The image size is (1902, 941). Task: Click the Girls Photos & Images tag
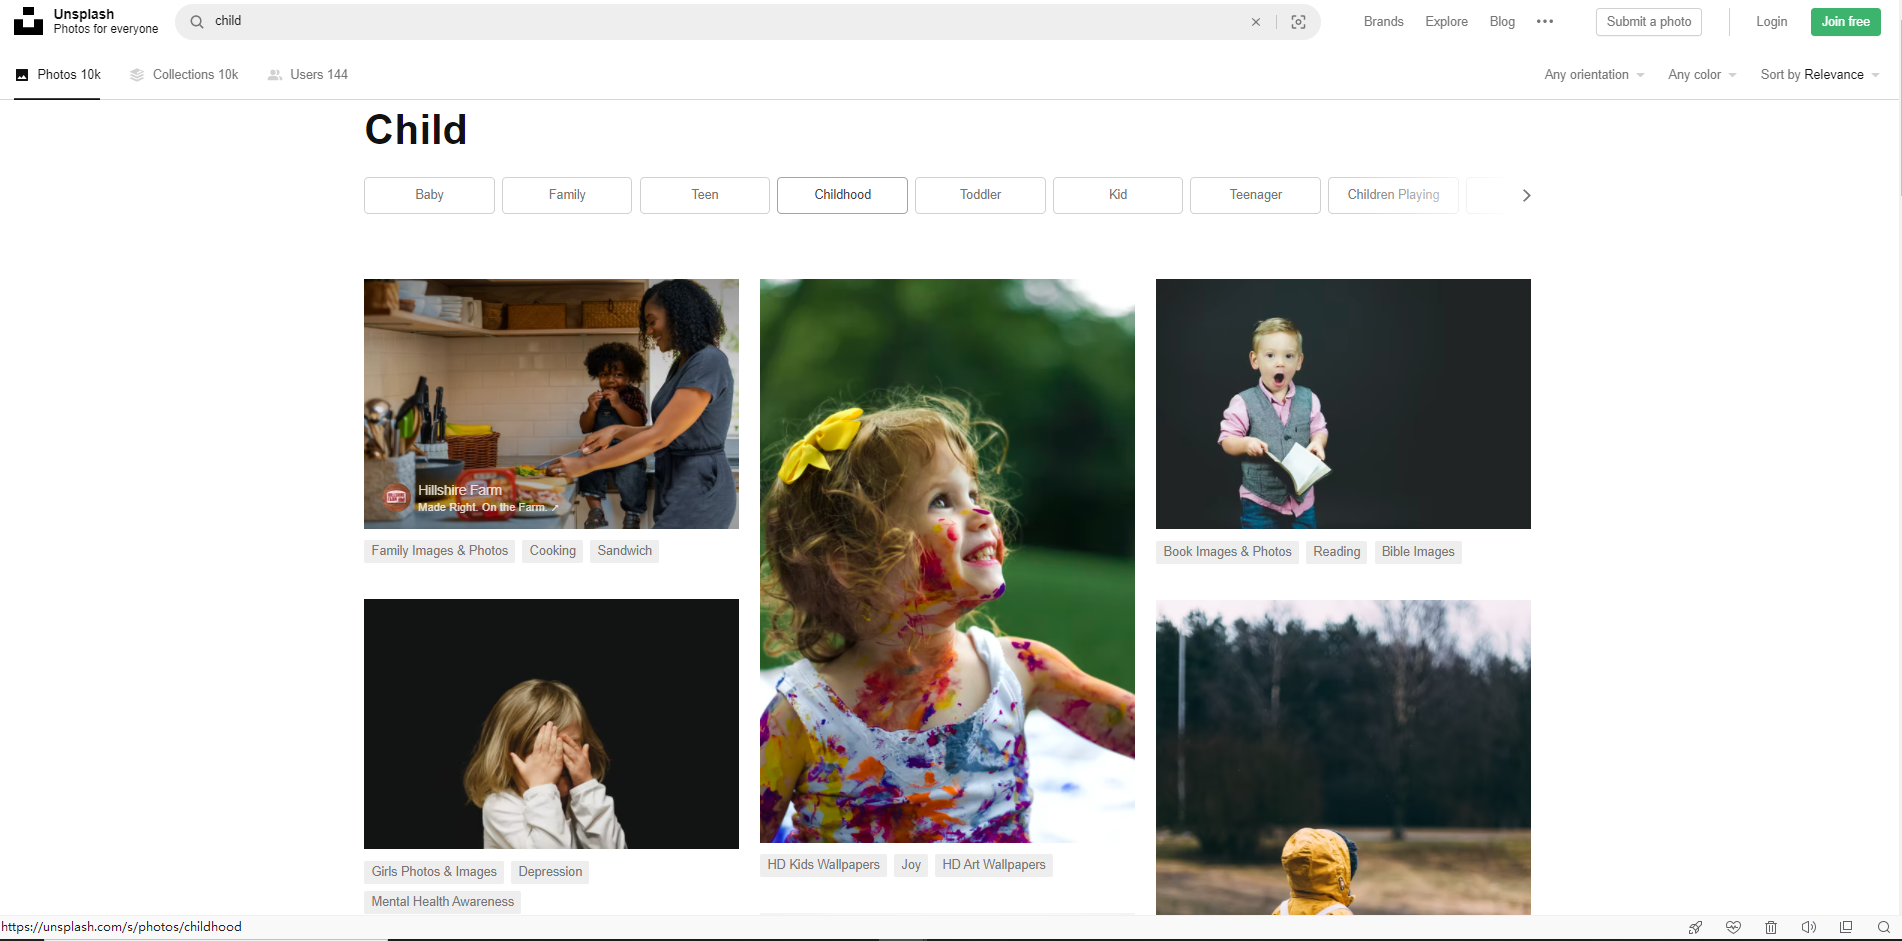point(434,872)
